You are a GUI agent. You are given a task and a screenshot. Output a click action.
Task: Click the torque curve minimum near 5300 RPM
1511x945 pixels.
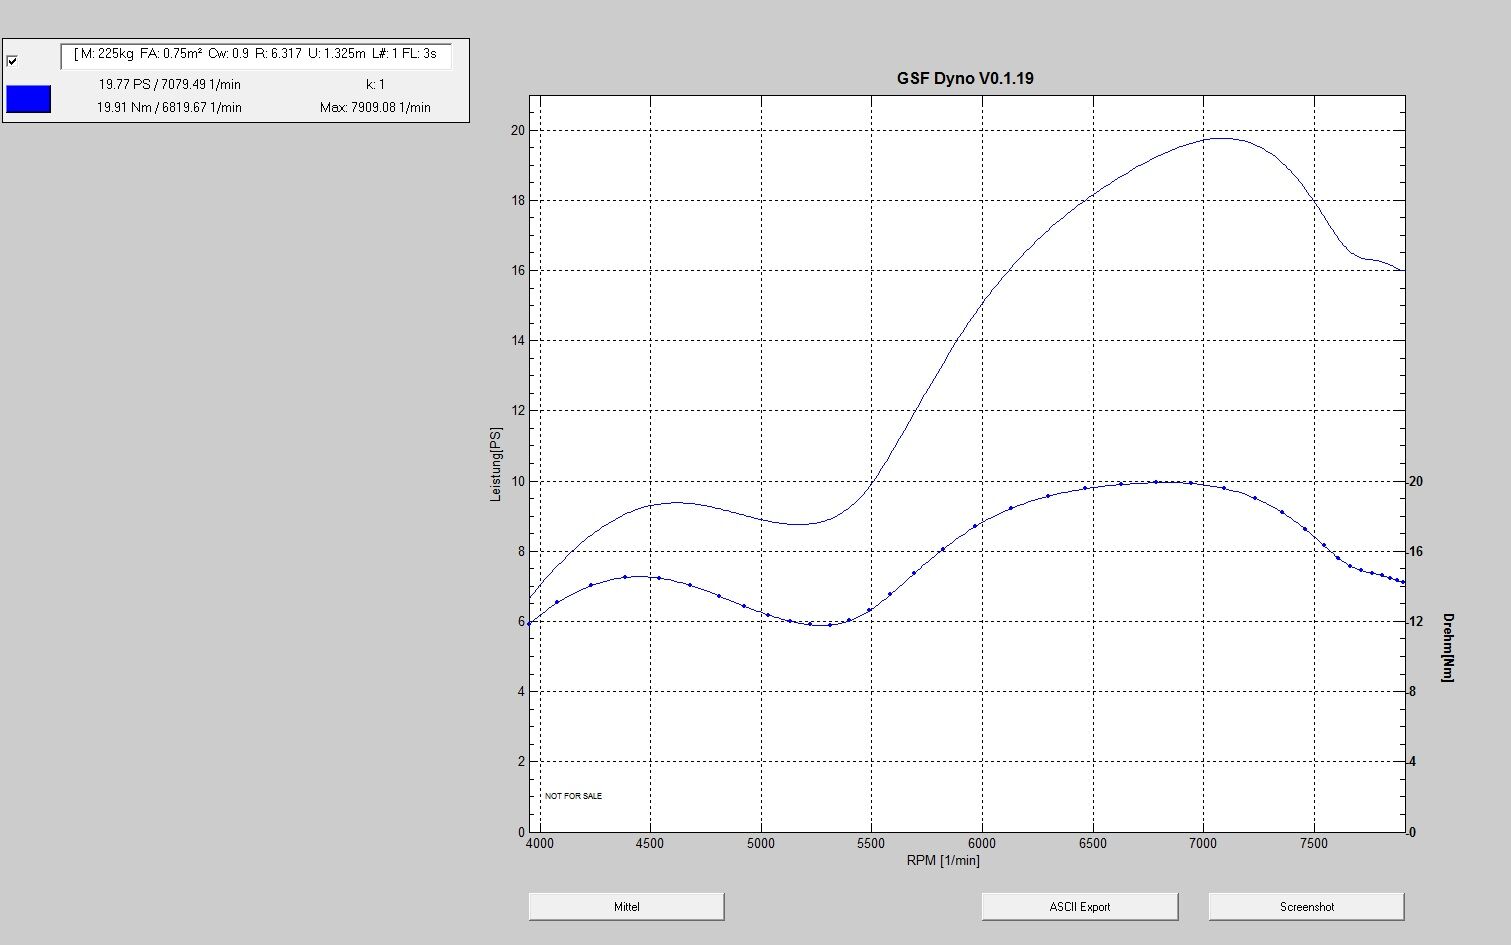(821, 625)
